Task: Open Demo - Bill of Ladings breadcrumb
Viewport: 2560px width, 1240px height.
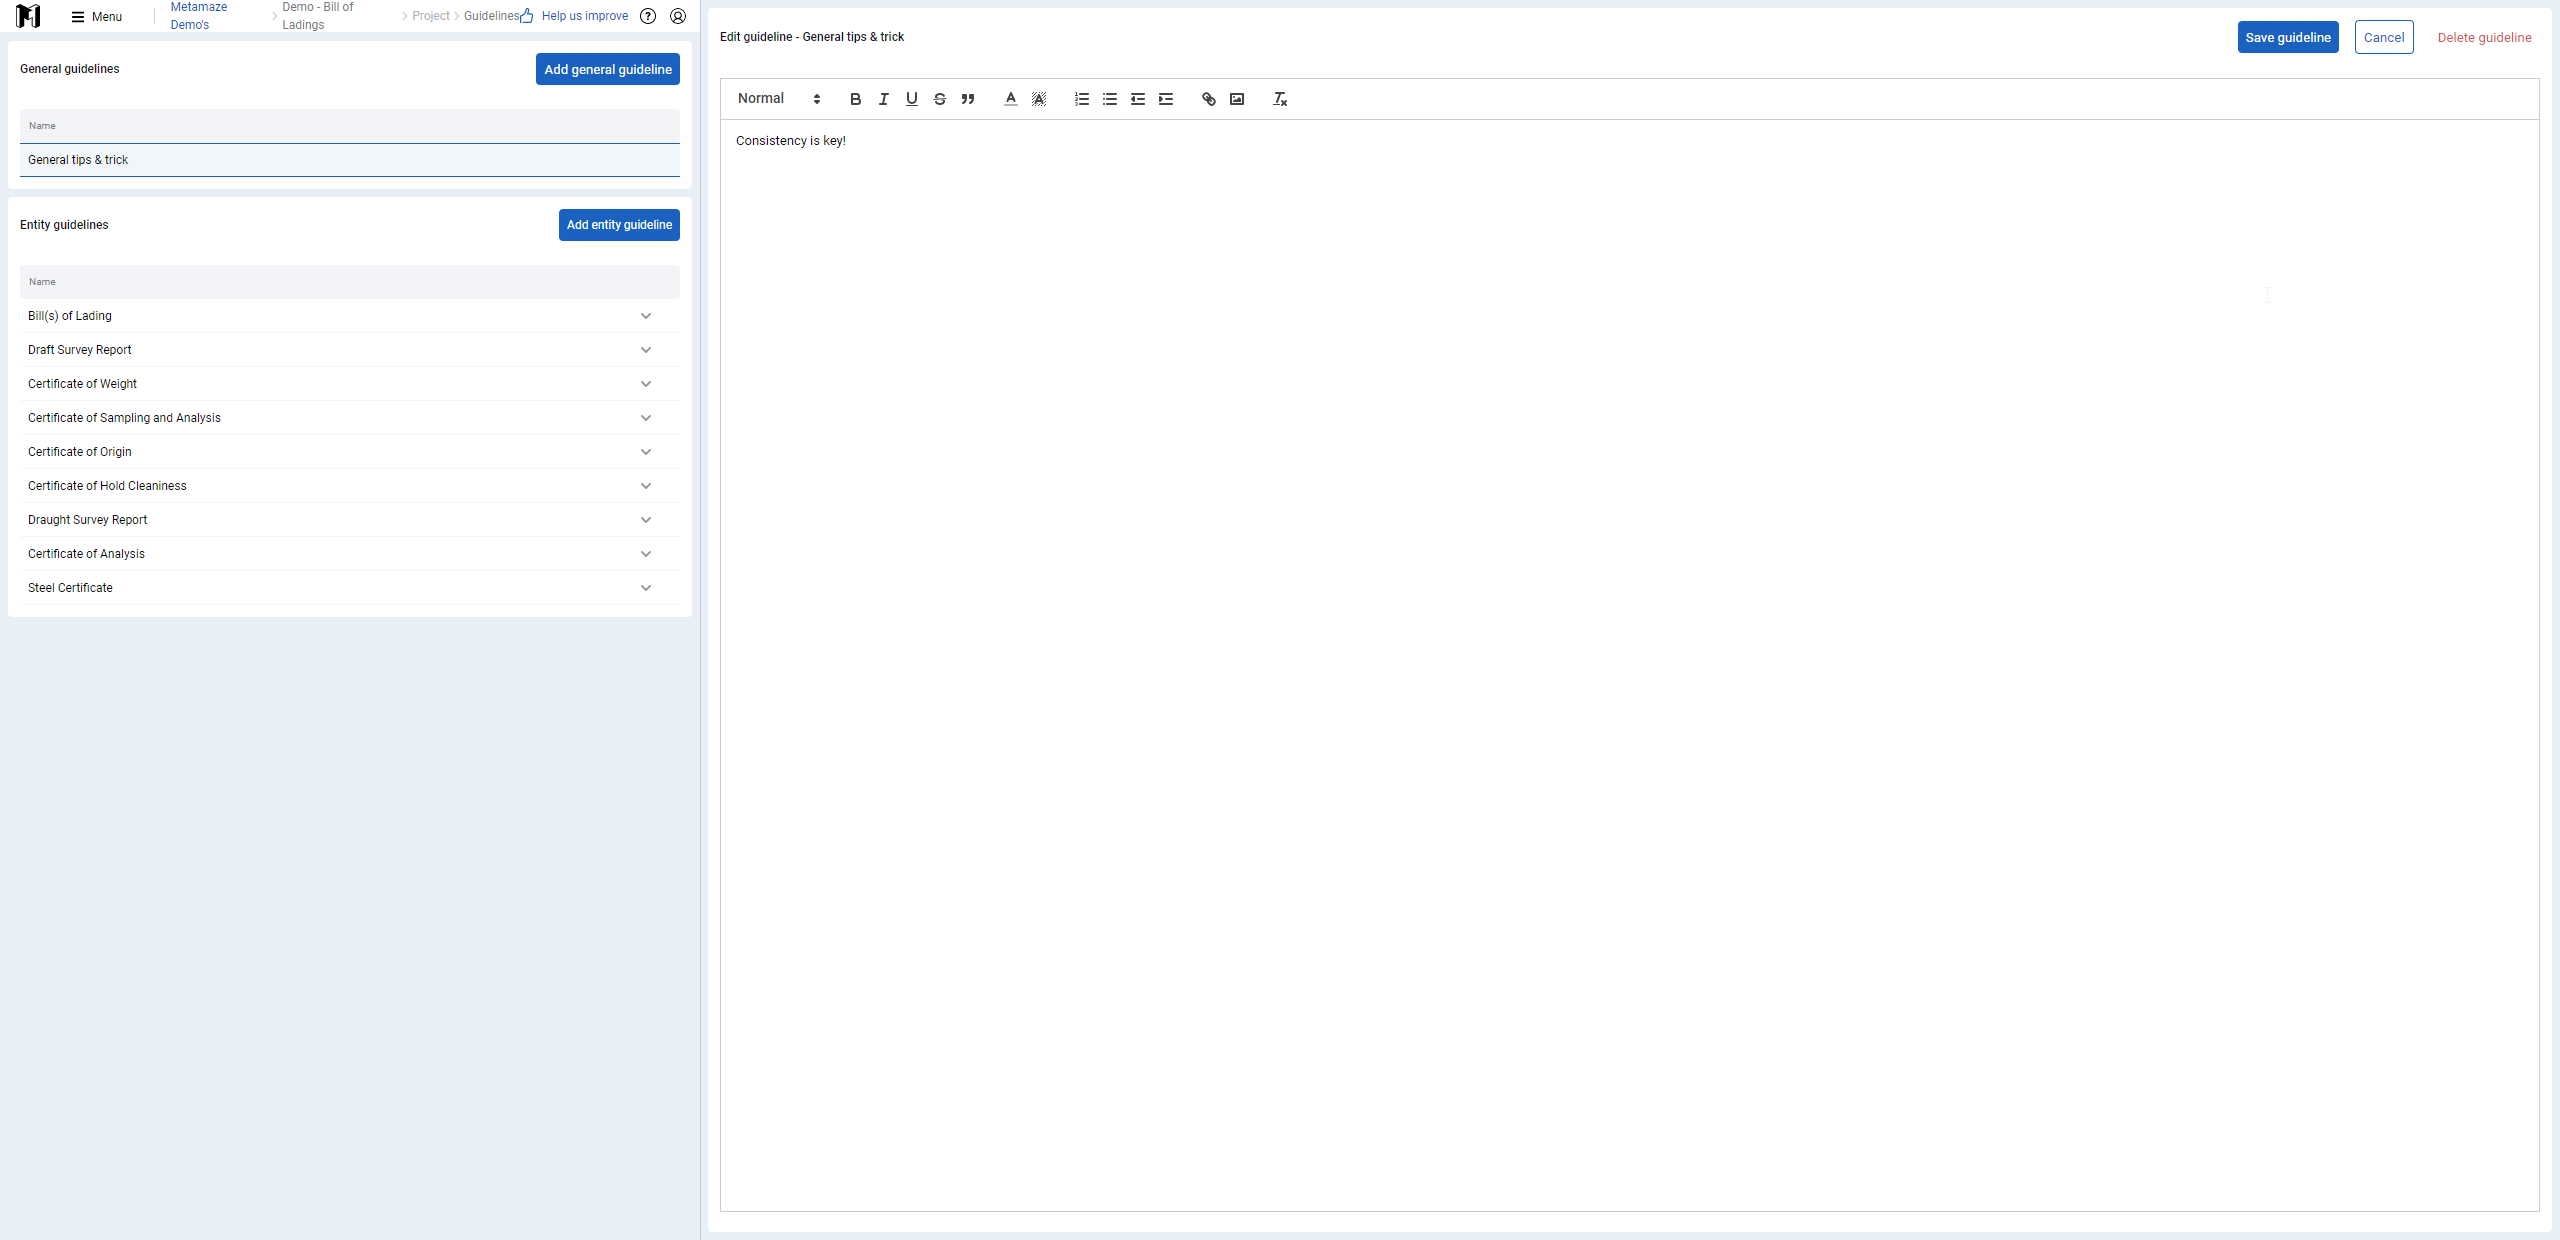Action: tap(318, 16)
